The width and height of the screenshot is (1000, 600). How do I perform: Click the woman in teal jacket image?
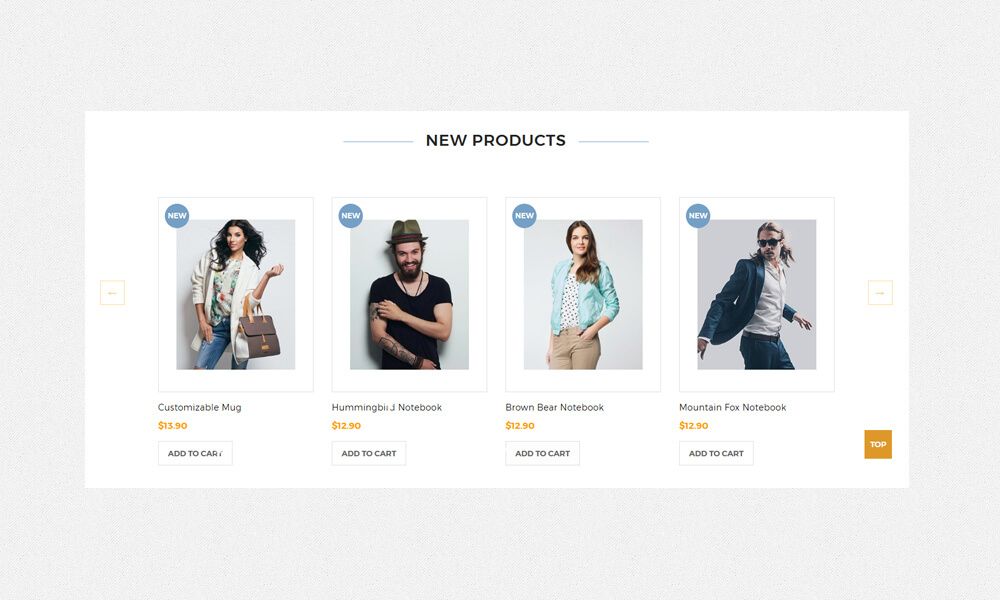tap(583, 295)
